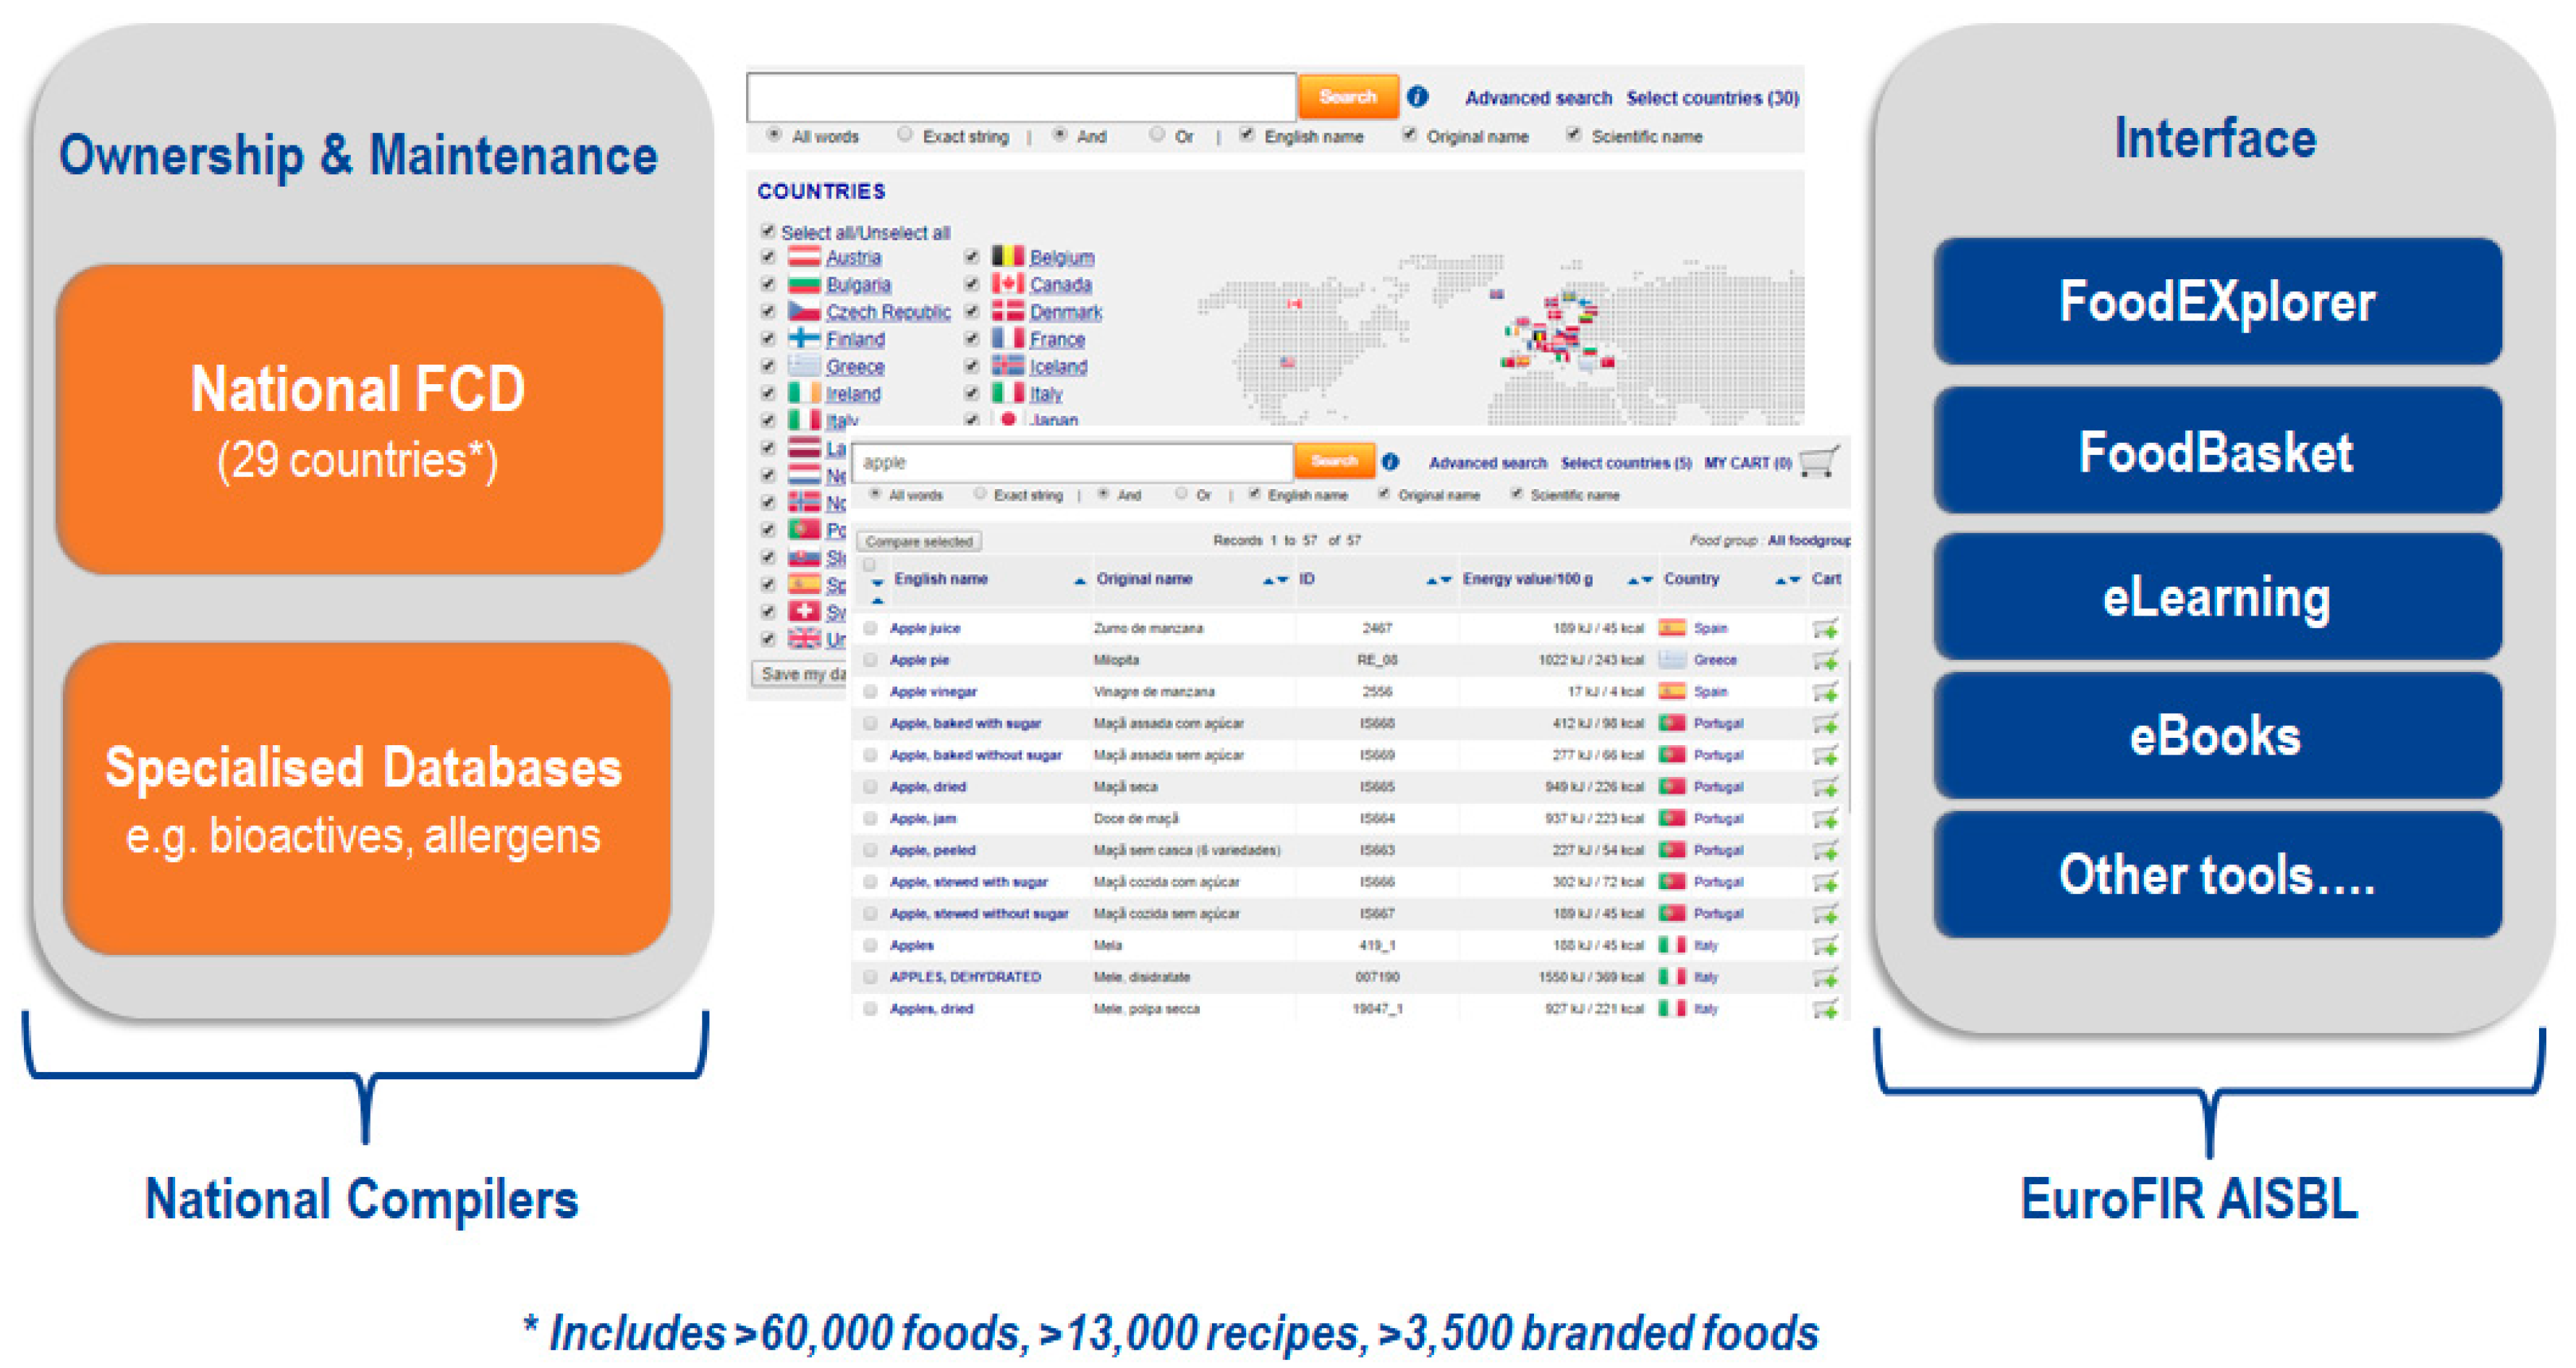The image size is (2576, 1368).
Task: Click the Austria flag icon
Action: pyautogui.click(x=804, y=257)
